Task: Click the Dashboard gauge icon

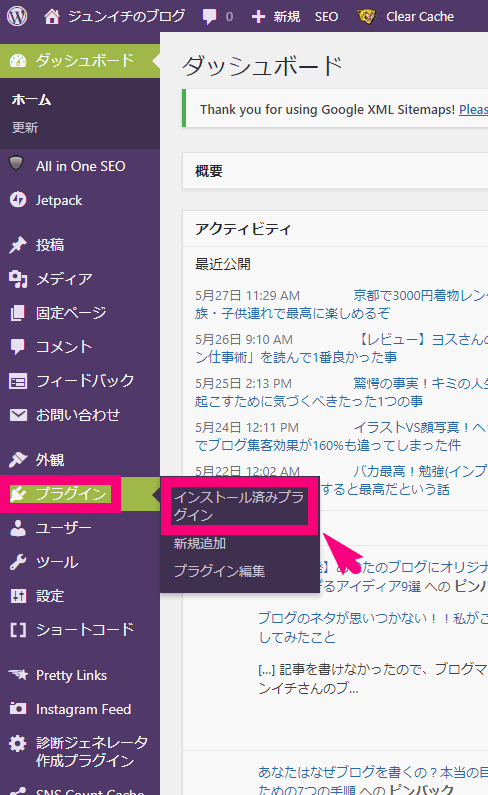Action: [18, 61]
